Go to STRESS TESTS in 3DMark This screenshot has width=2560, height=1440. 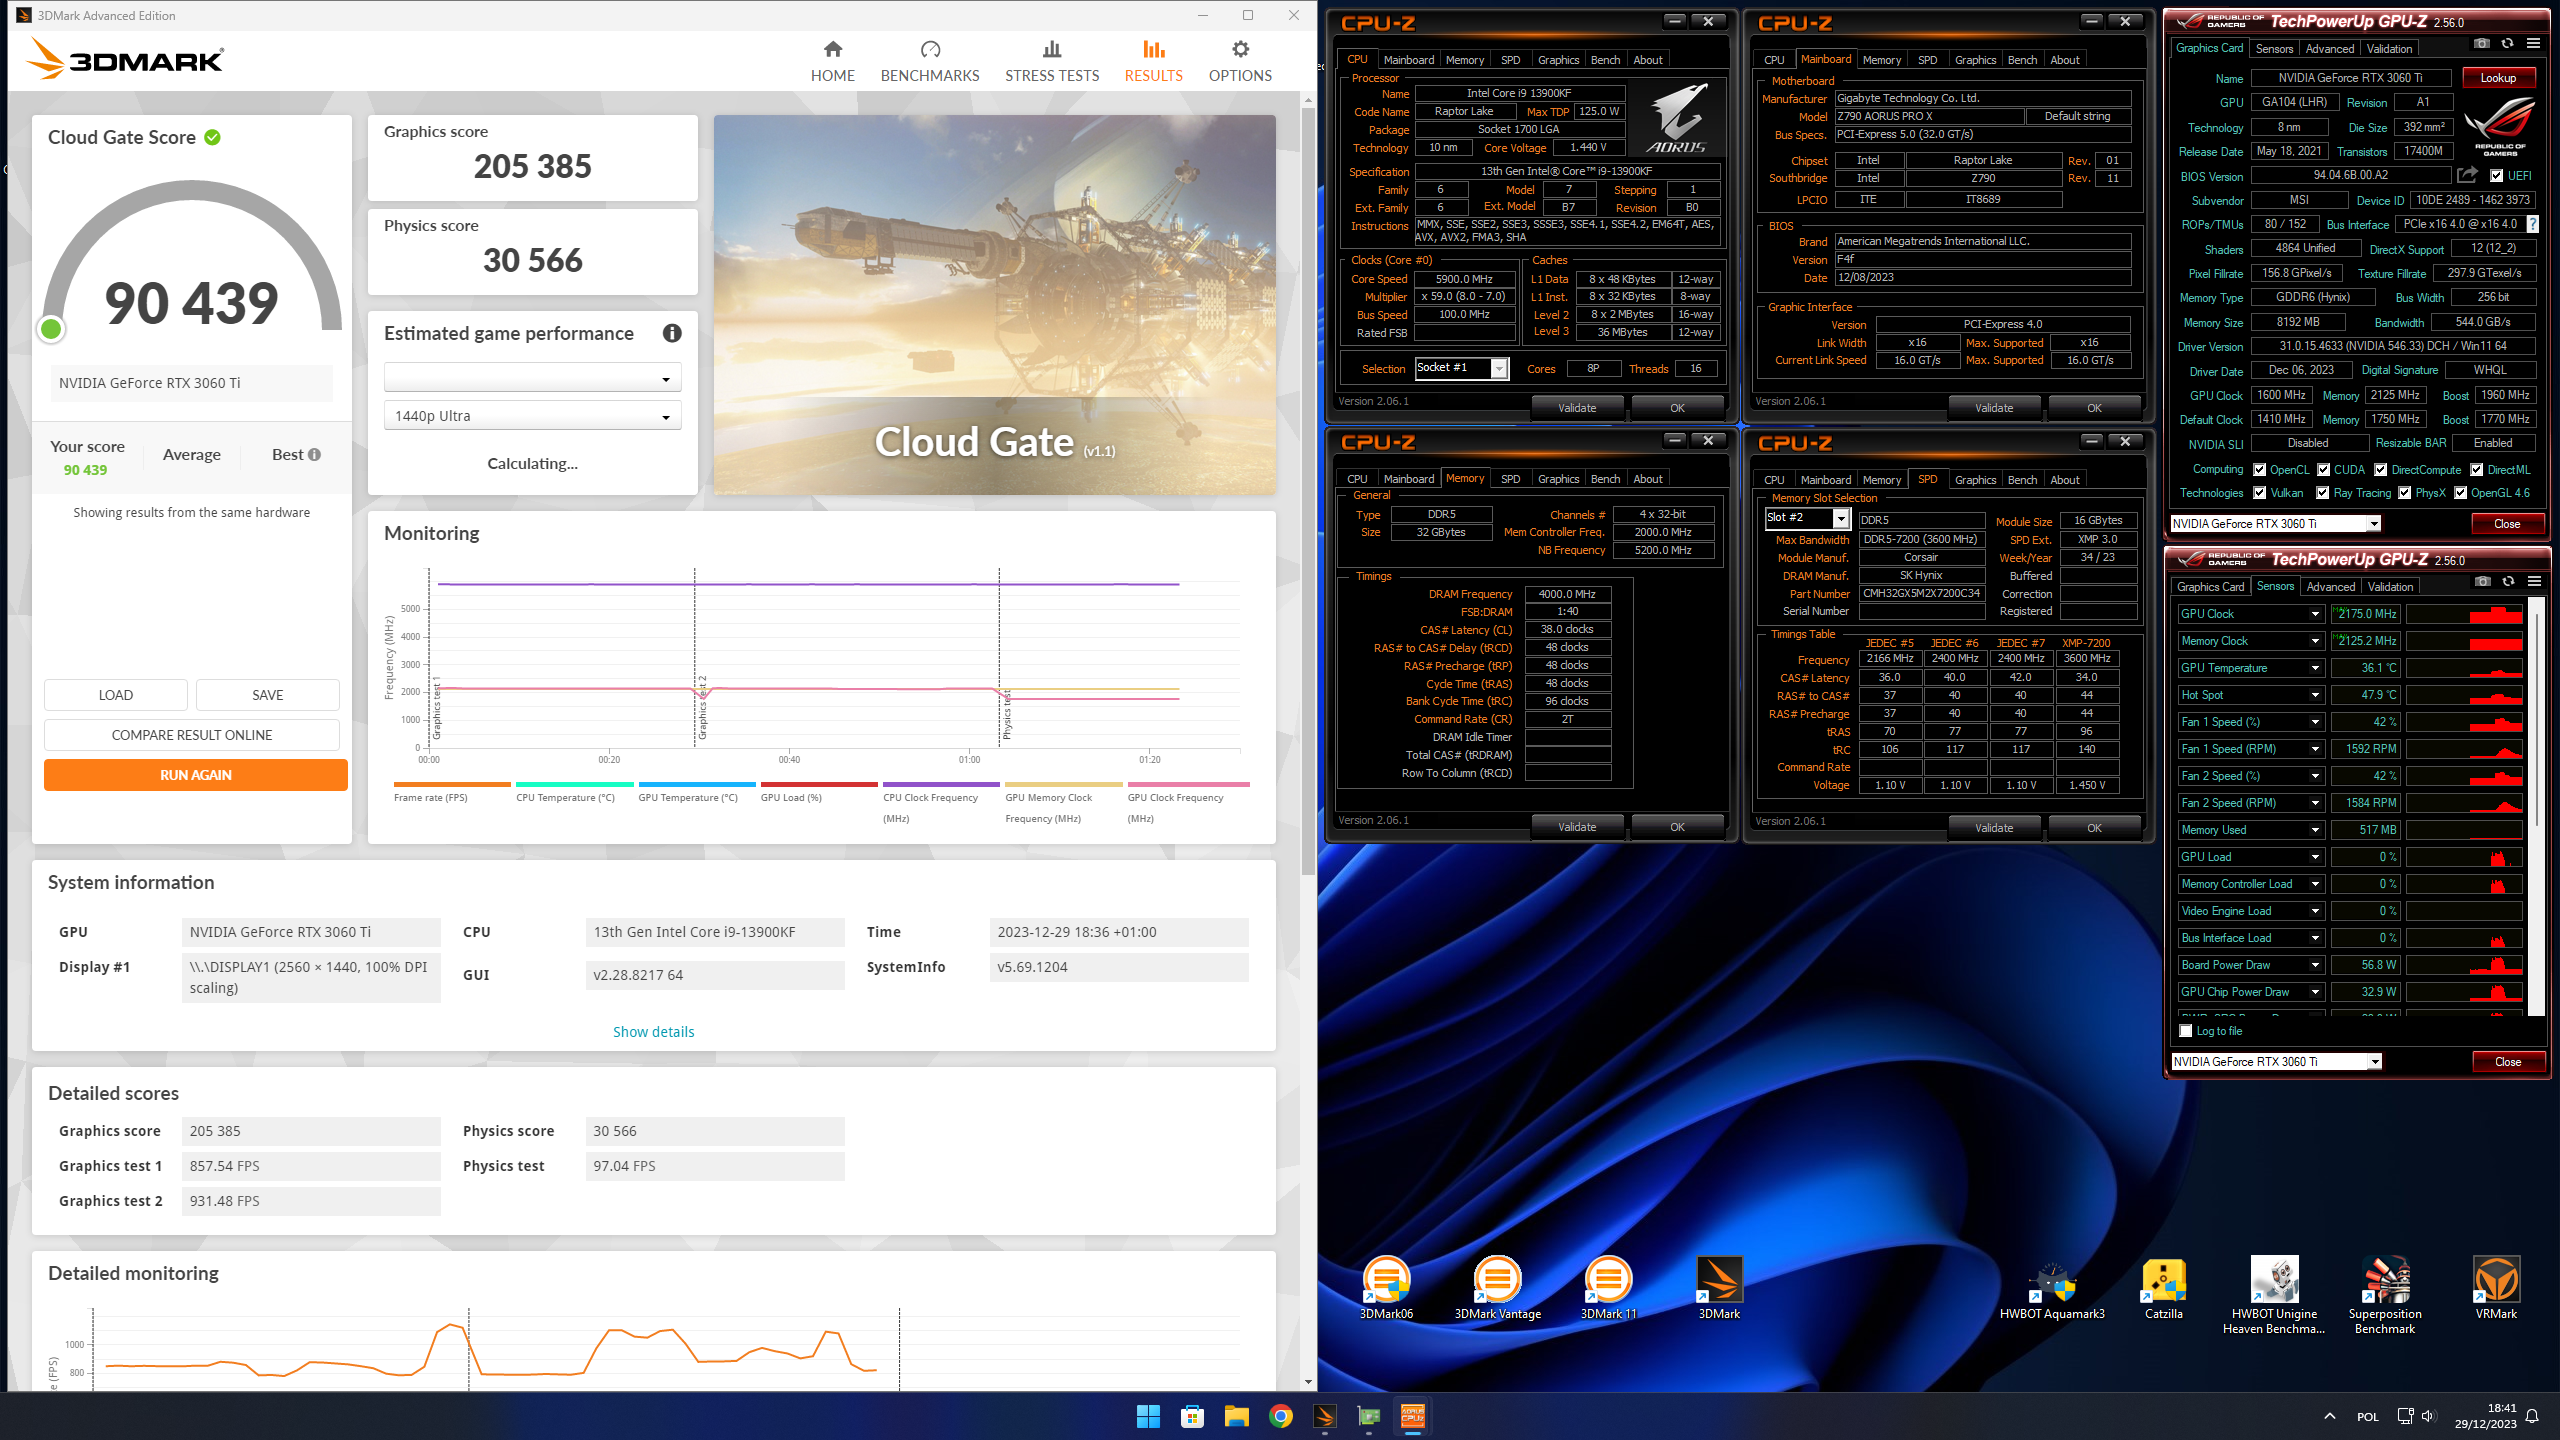click(x=1052, y=61)
